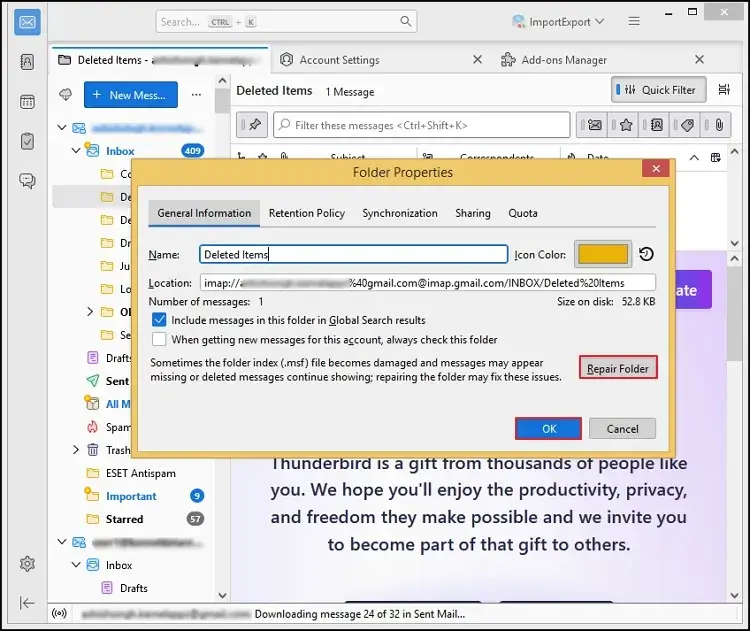The height and width of the screenshot is (631, 750).
Task: Open Settings gear in spaces toolbar
Action: tap(27, 564)
